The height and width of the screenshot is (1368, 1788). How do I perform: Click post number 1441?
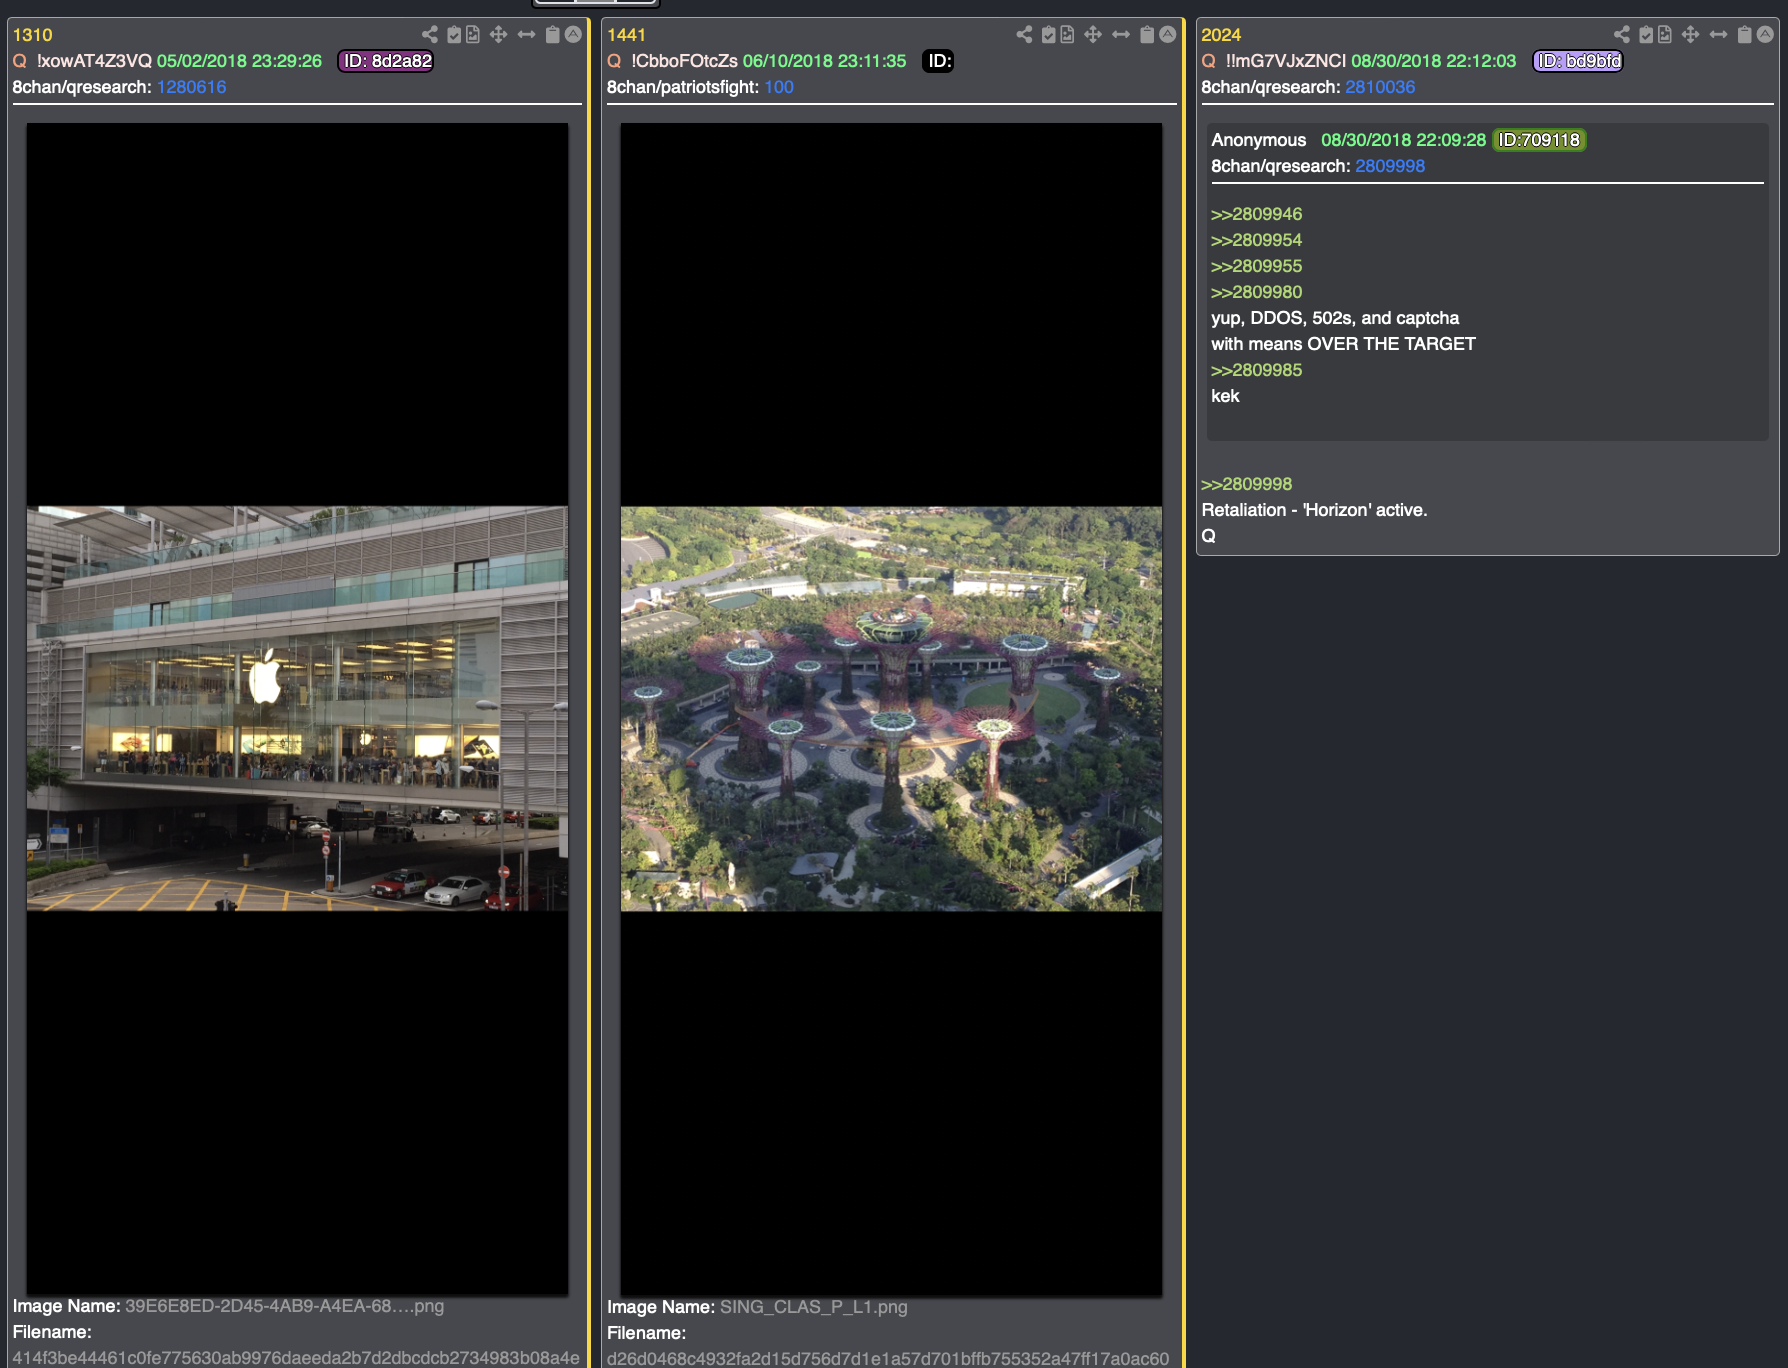626,35
